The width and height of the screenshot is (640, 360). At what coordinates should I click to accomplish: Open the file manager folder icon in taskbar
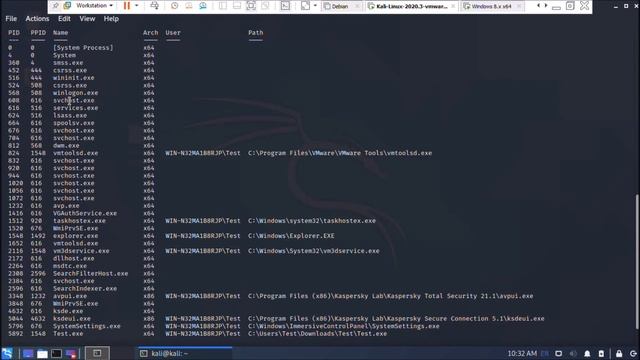coord(42,353)
